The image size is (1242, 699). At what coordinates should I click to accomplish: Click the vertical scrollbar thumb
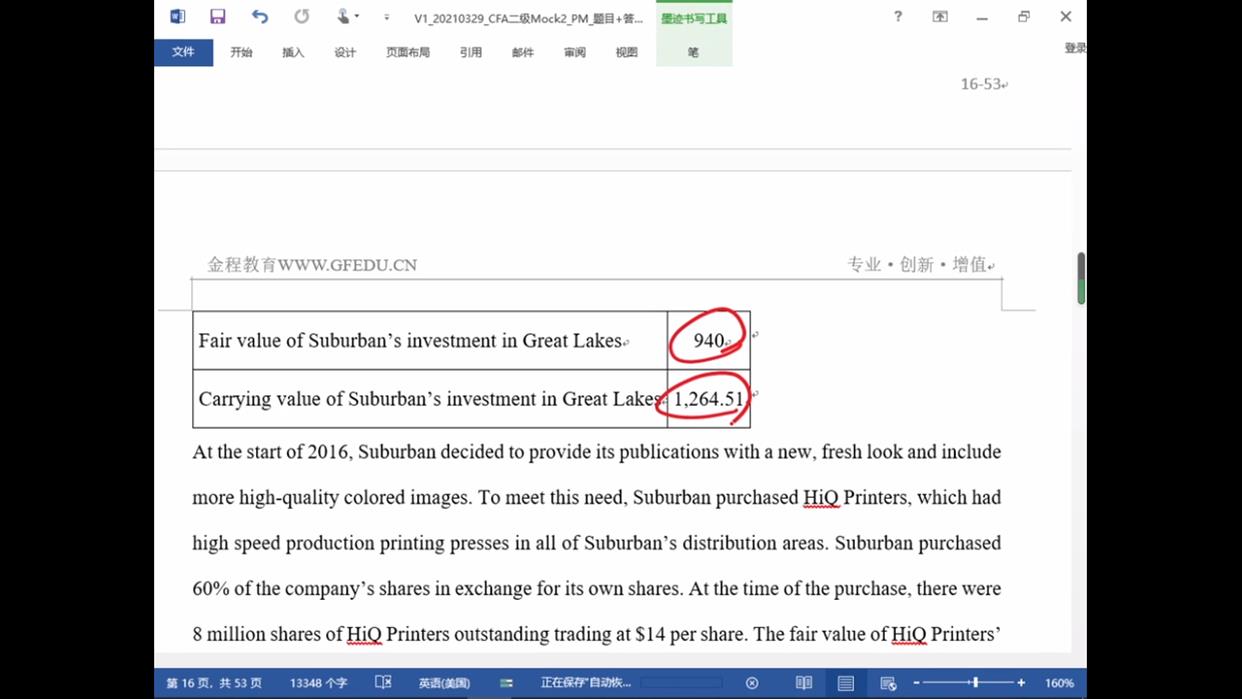pos(1081,278)
